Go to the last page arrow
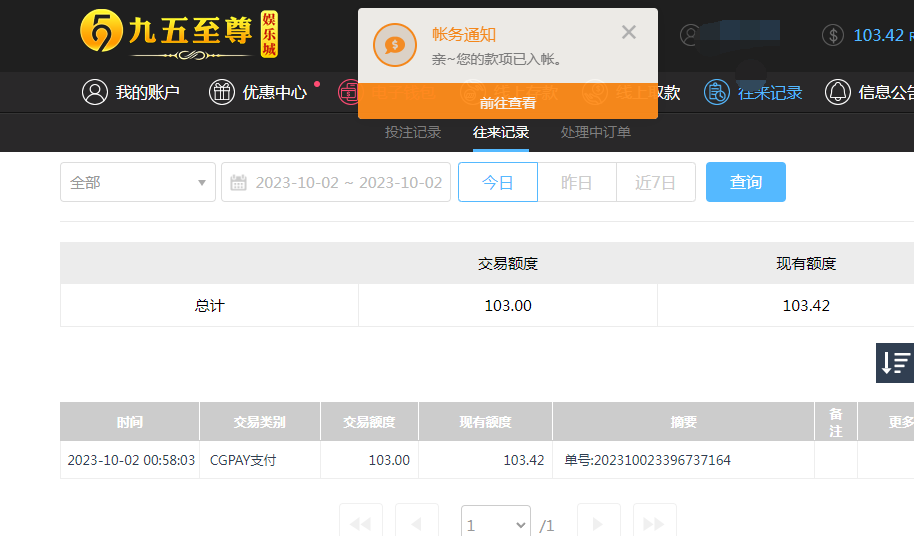914x536 pixels. coord(654,524)
